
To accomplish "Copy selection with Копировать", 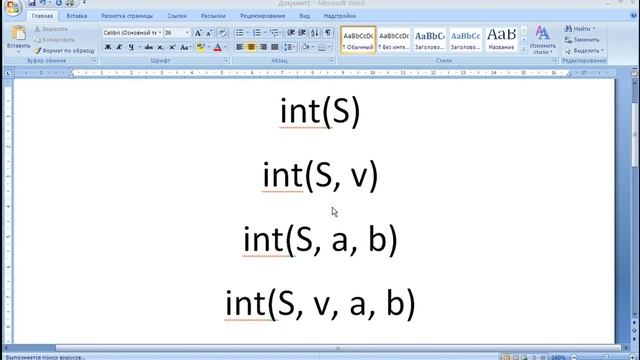I will (55, 40).
